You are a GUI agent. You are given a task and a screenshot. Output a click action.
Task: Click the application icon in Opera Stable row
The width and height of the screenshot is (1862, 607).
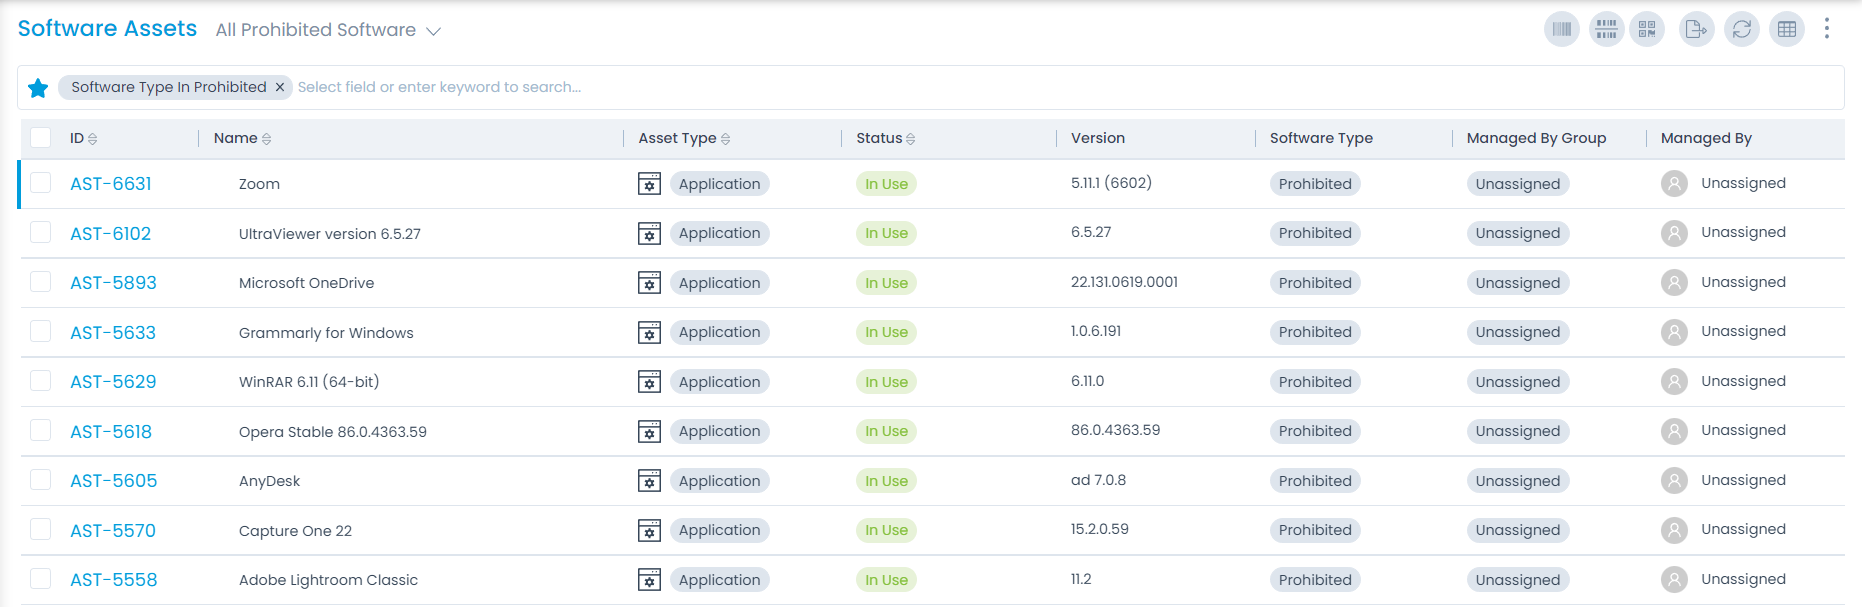650,431
